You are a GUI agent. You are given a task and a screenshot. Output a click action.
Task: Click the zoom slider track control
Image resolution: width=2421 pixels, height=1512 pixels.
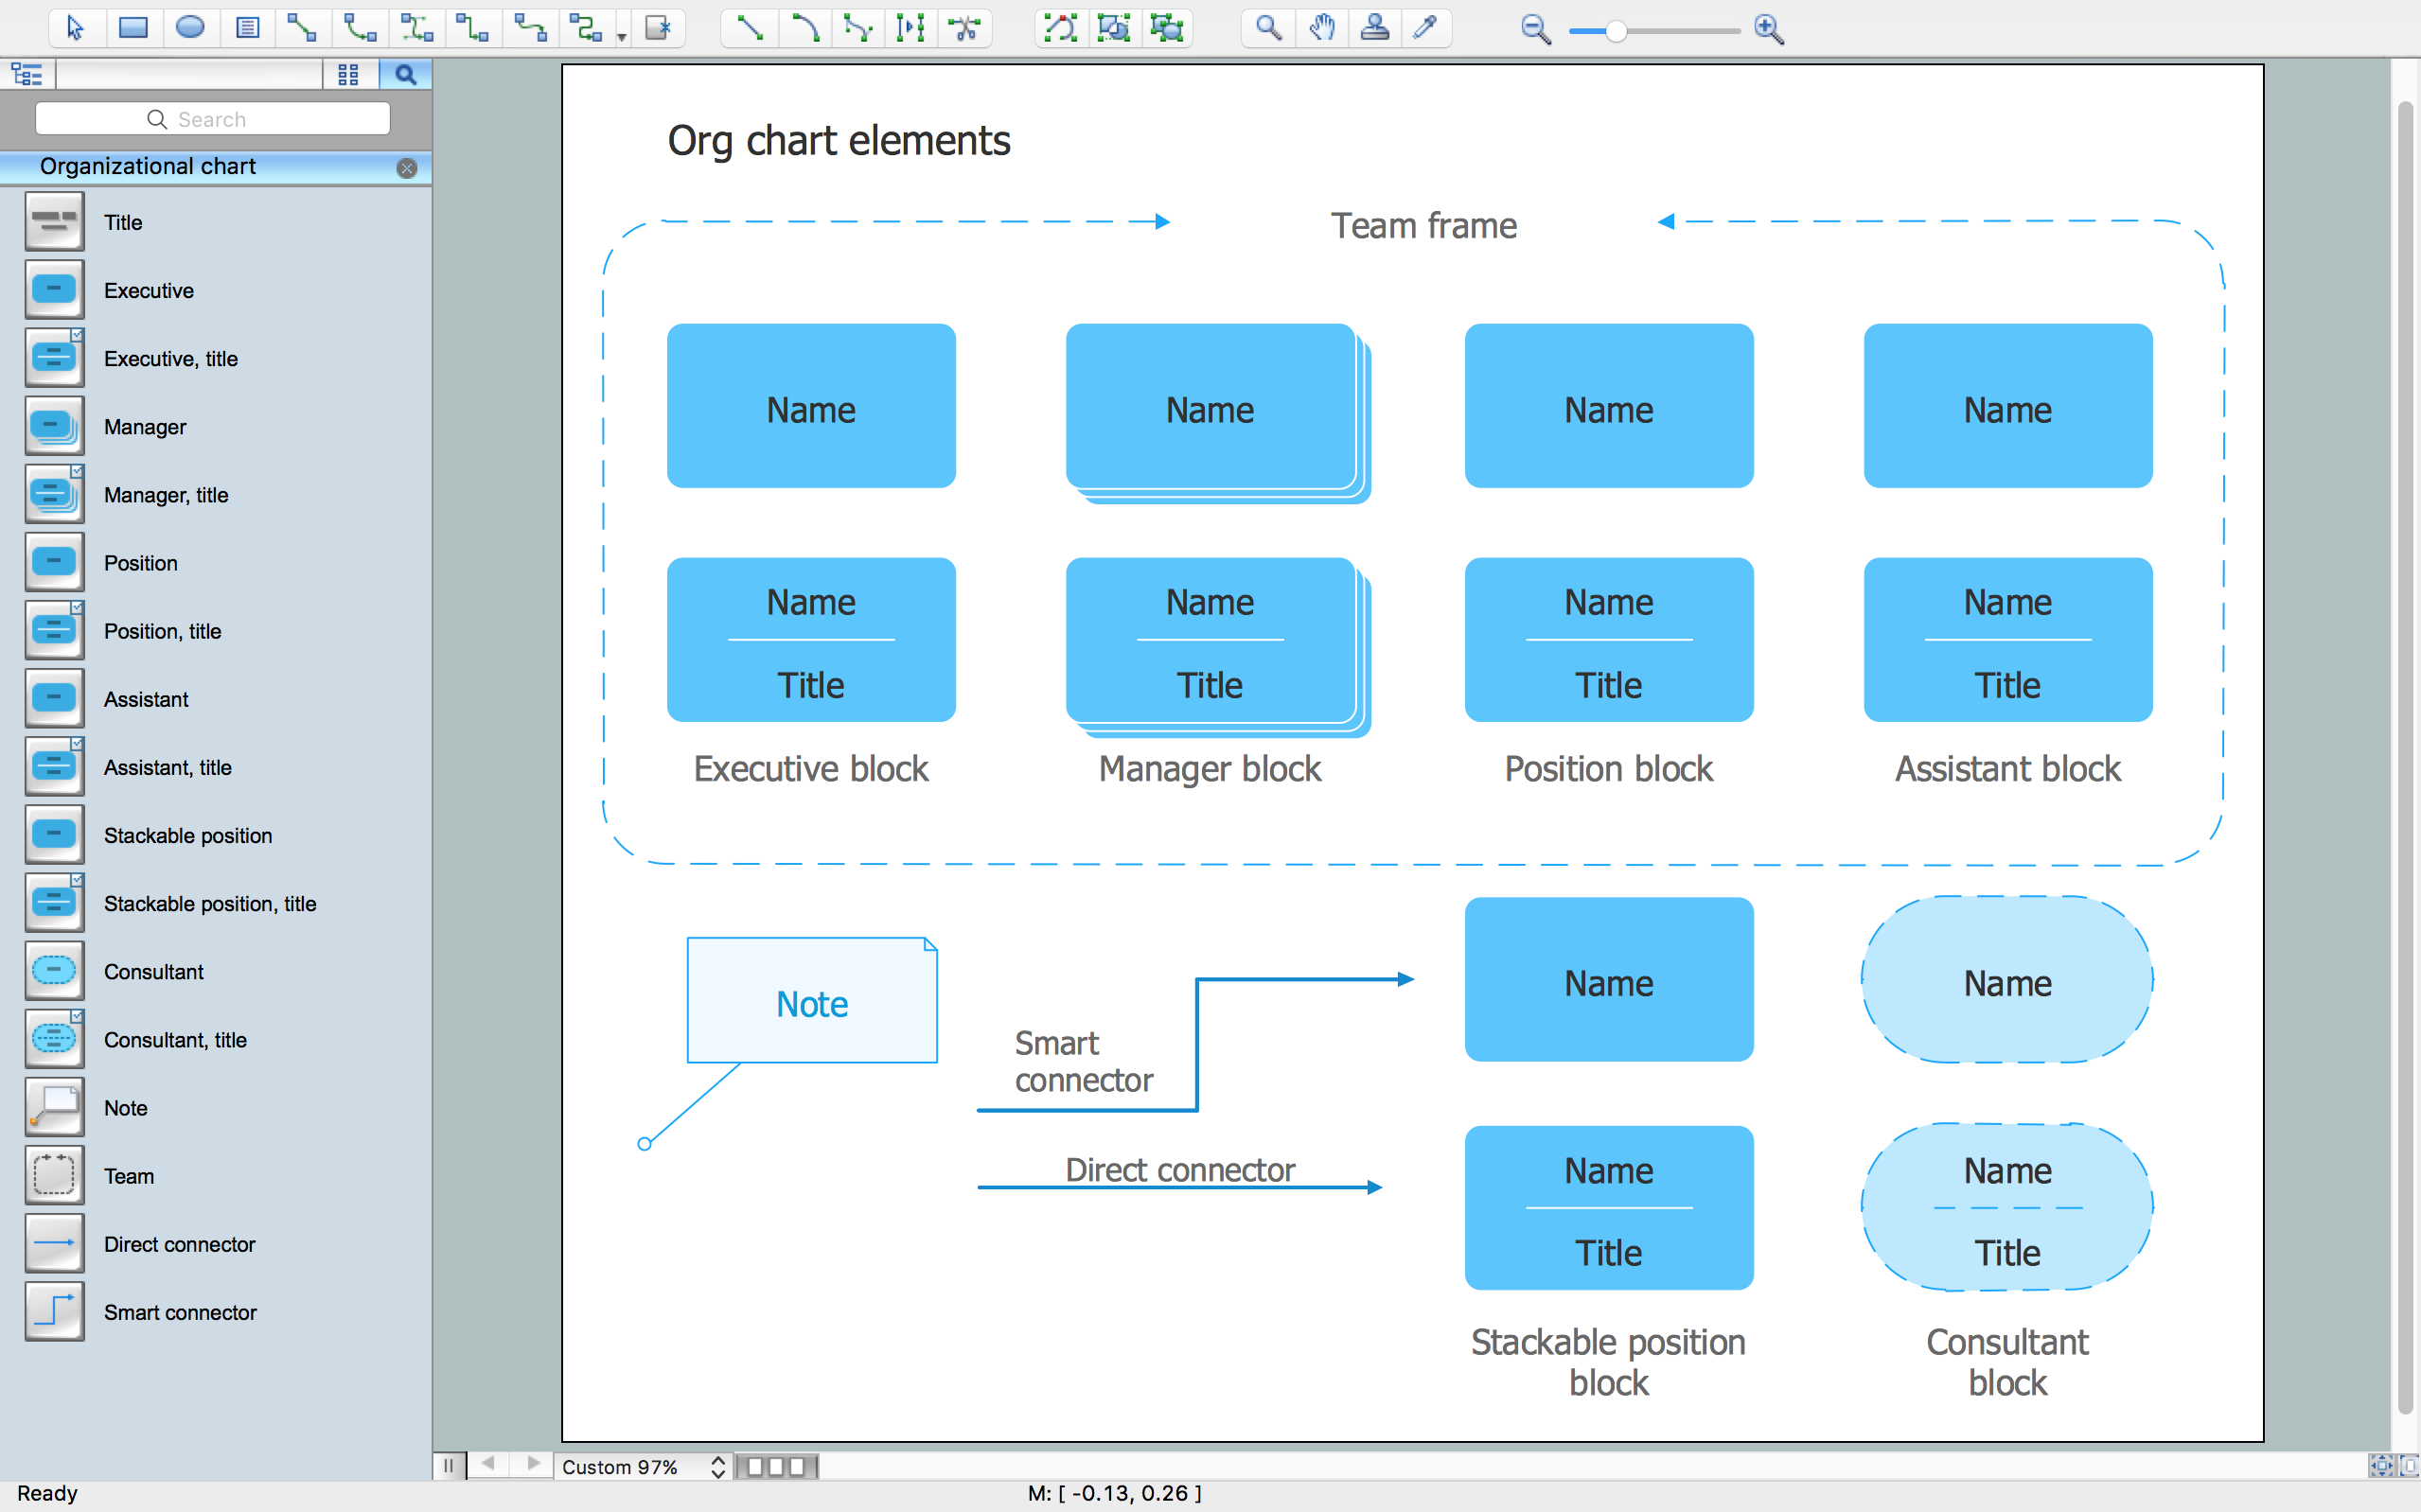(1652, 29)
